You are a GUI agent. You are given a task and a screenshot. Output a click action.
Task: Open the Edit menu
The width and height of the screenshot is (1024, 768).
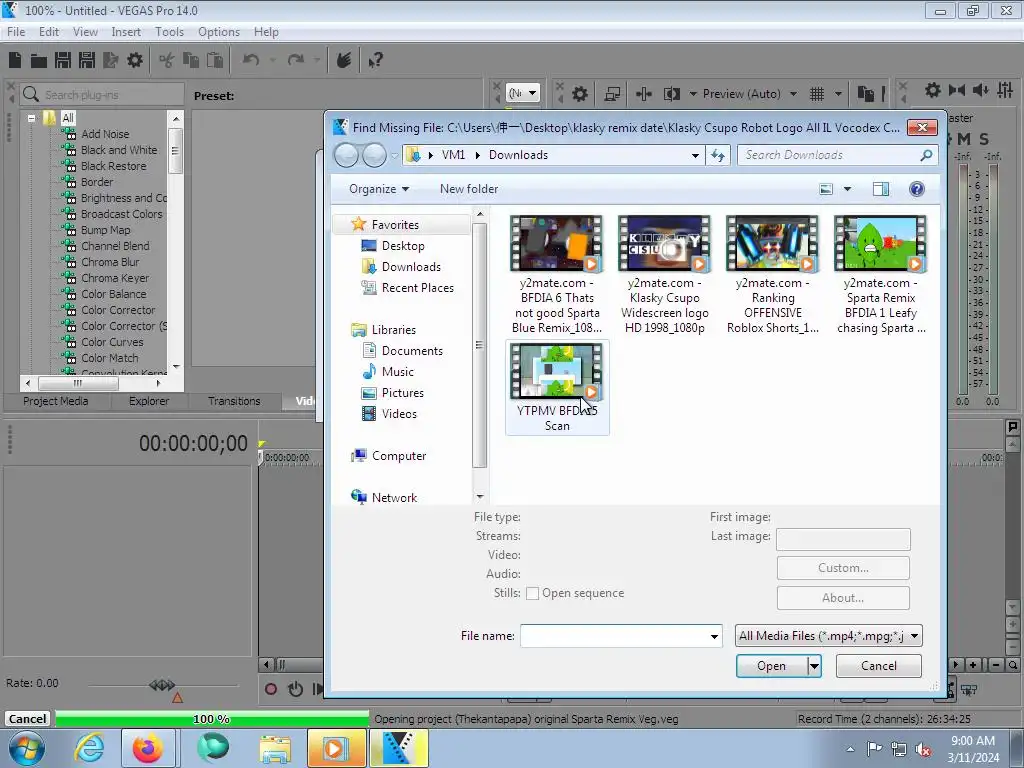pos(48,32)
